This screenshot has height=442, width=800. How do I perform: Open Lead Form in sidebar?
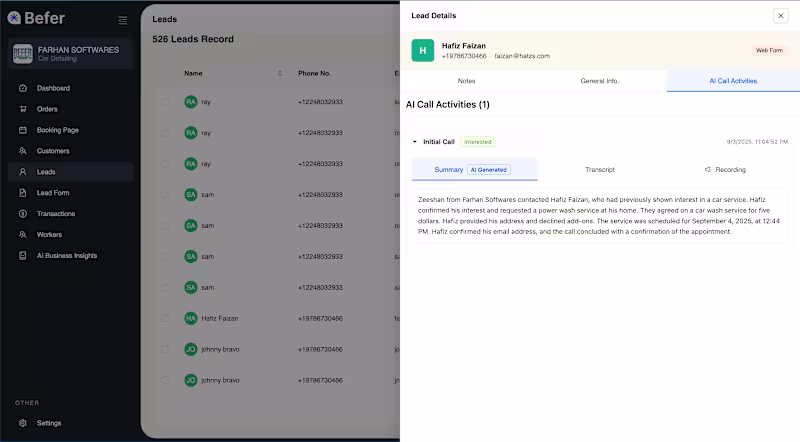click(71, 193)
